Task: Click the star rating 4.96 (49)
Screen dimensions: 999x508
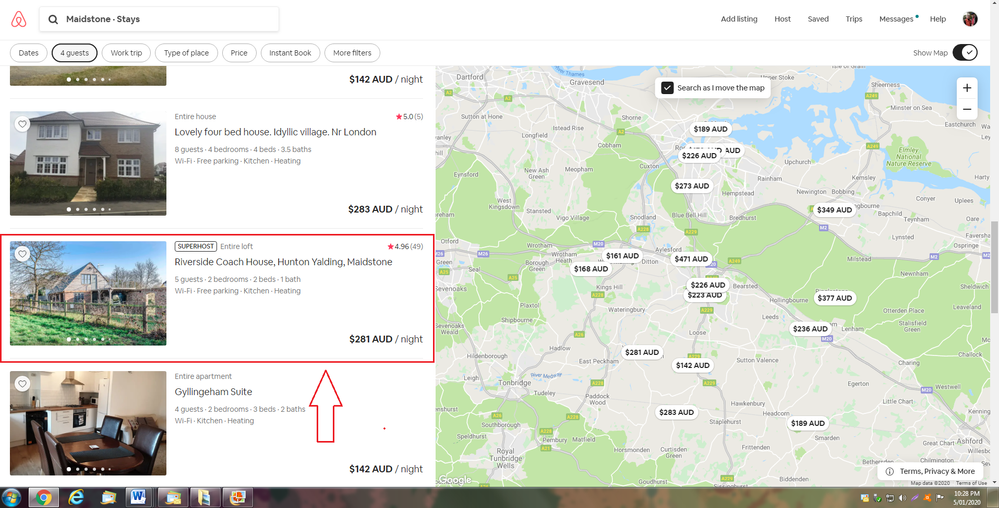Action: pos(405,247)
